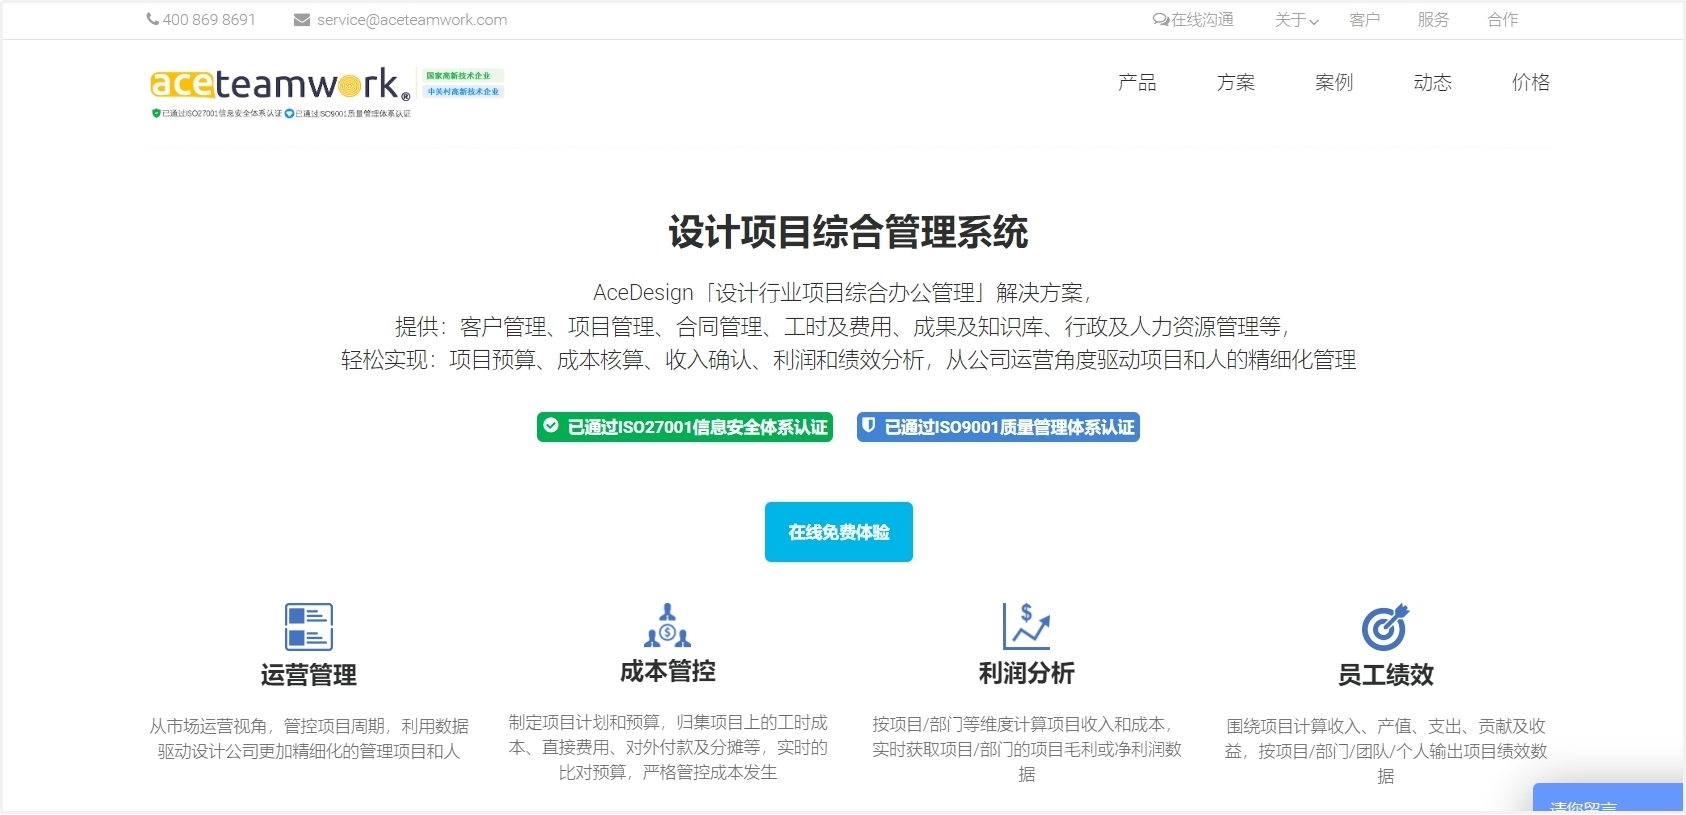Click the envelope email icon

pyautogui.click(x=301, y=20)
